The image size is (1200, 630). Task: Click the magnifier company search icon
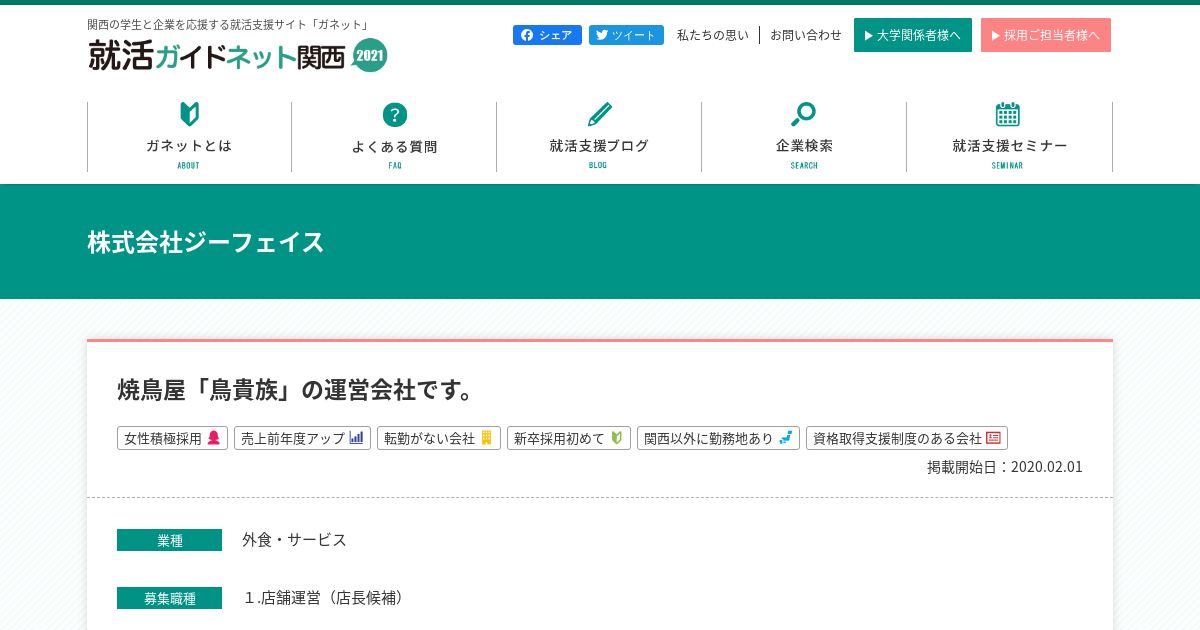(803, 114)
